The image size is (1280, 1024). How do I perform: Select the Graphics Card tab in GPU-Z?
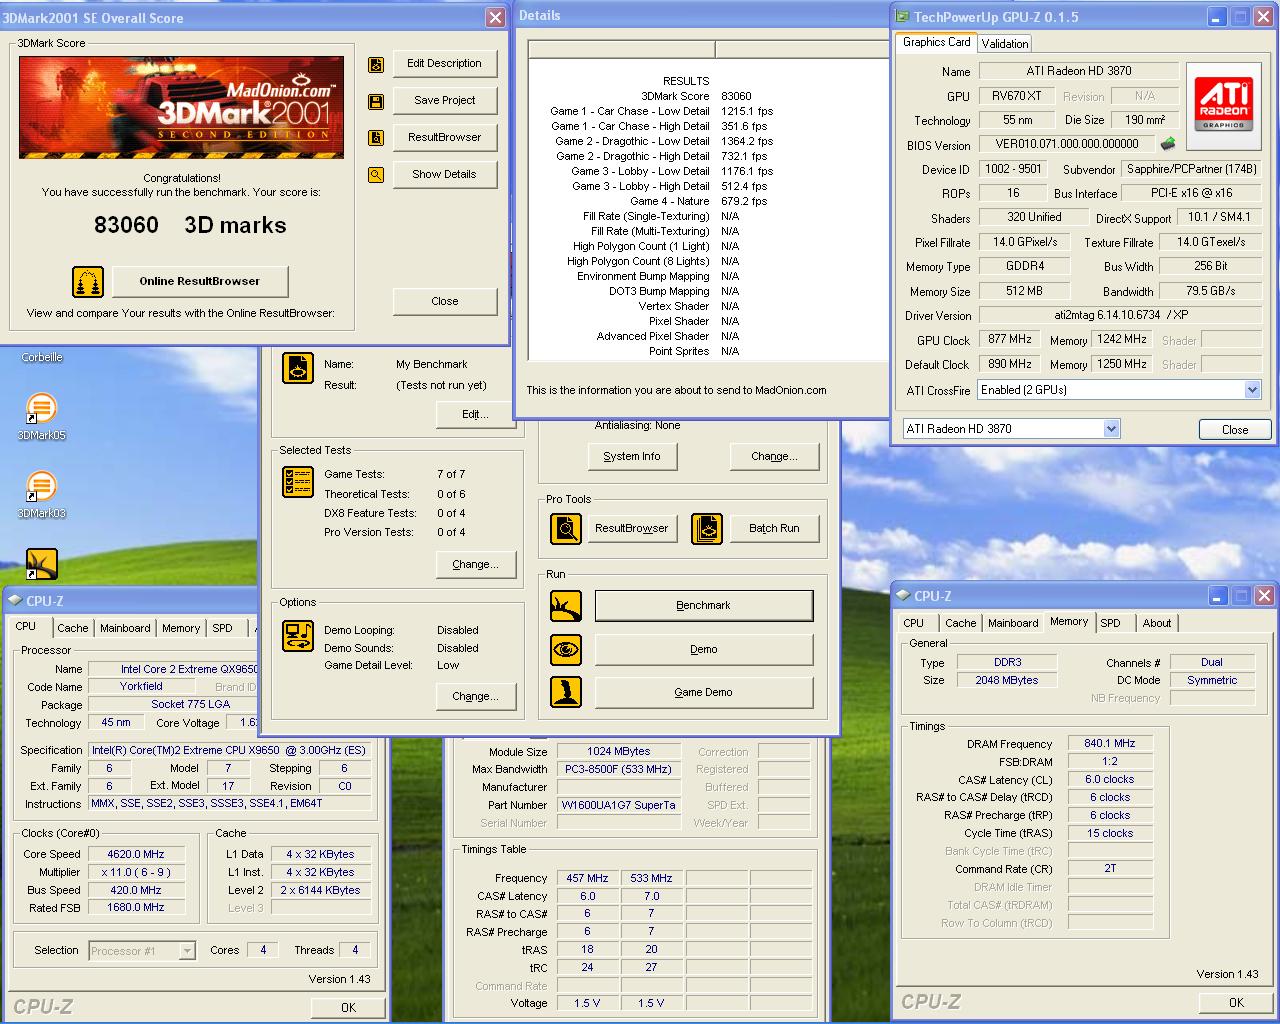pyautogui.click(x=936, y=42)
